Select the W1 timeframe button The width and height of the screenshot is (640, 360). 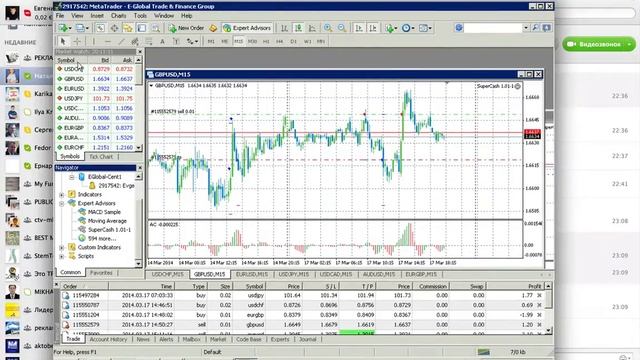[x=307, y=41]
